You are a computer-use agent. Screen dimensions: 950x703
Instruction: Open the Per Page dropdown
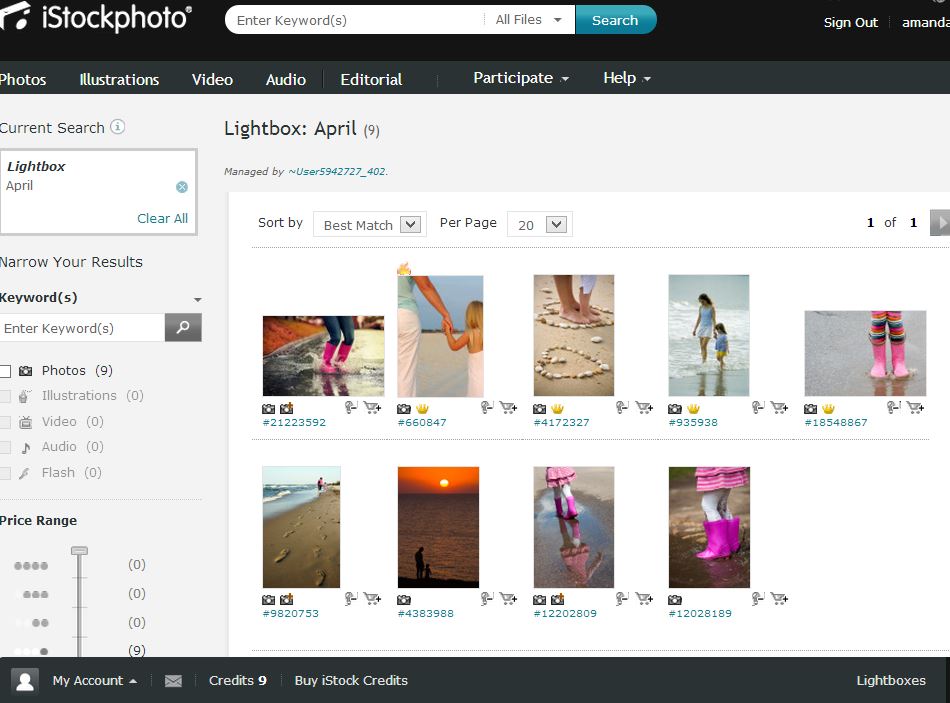(x=538, y=225)
